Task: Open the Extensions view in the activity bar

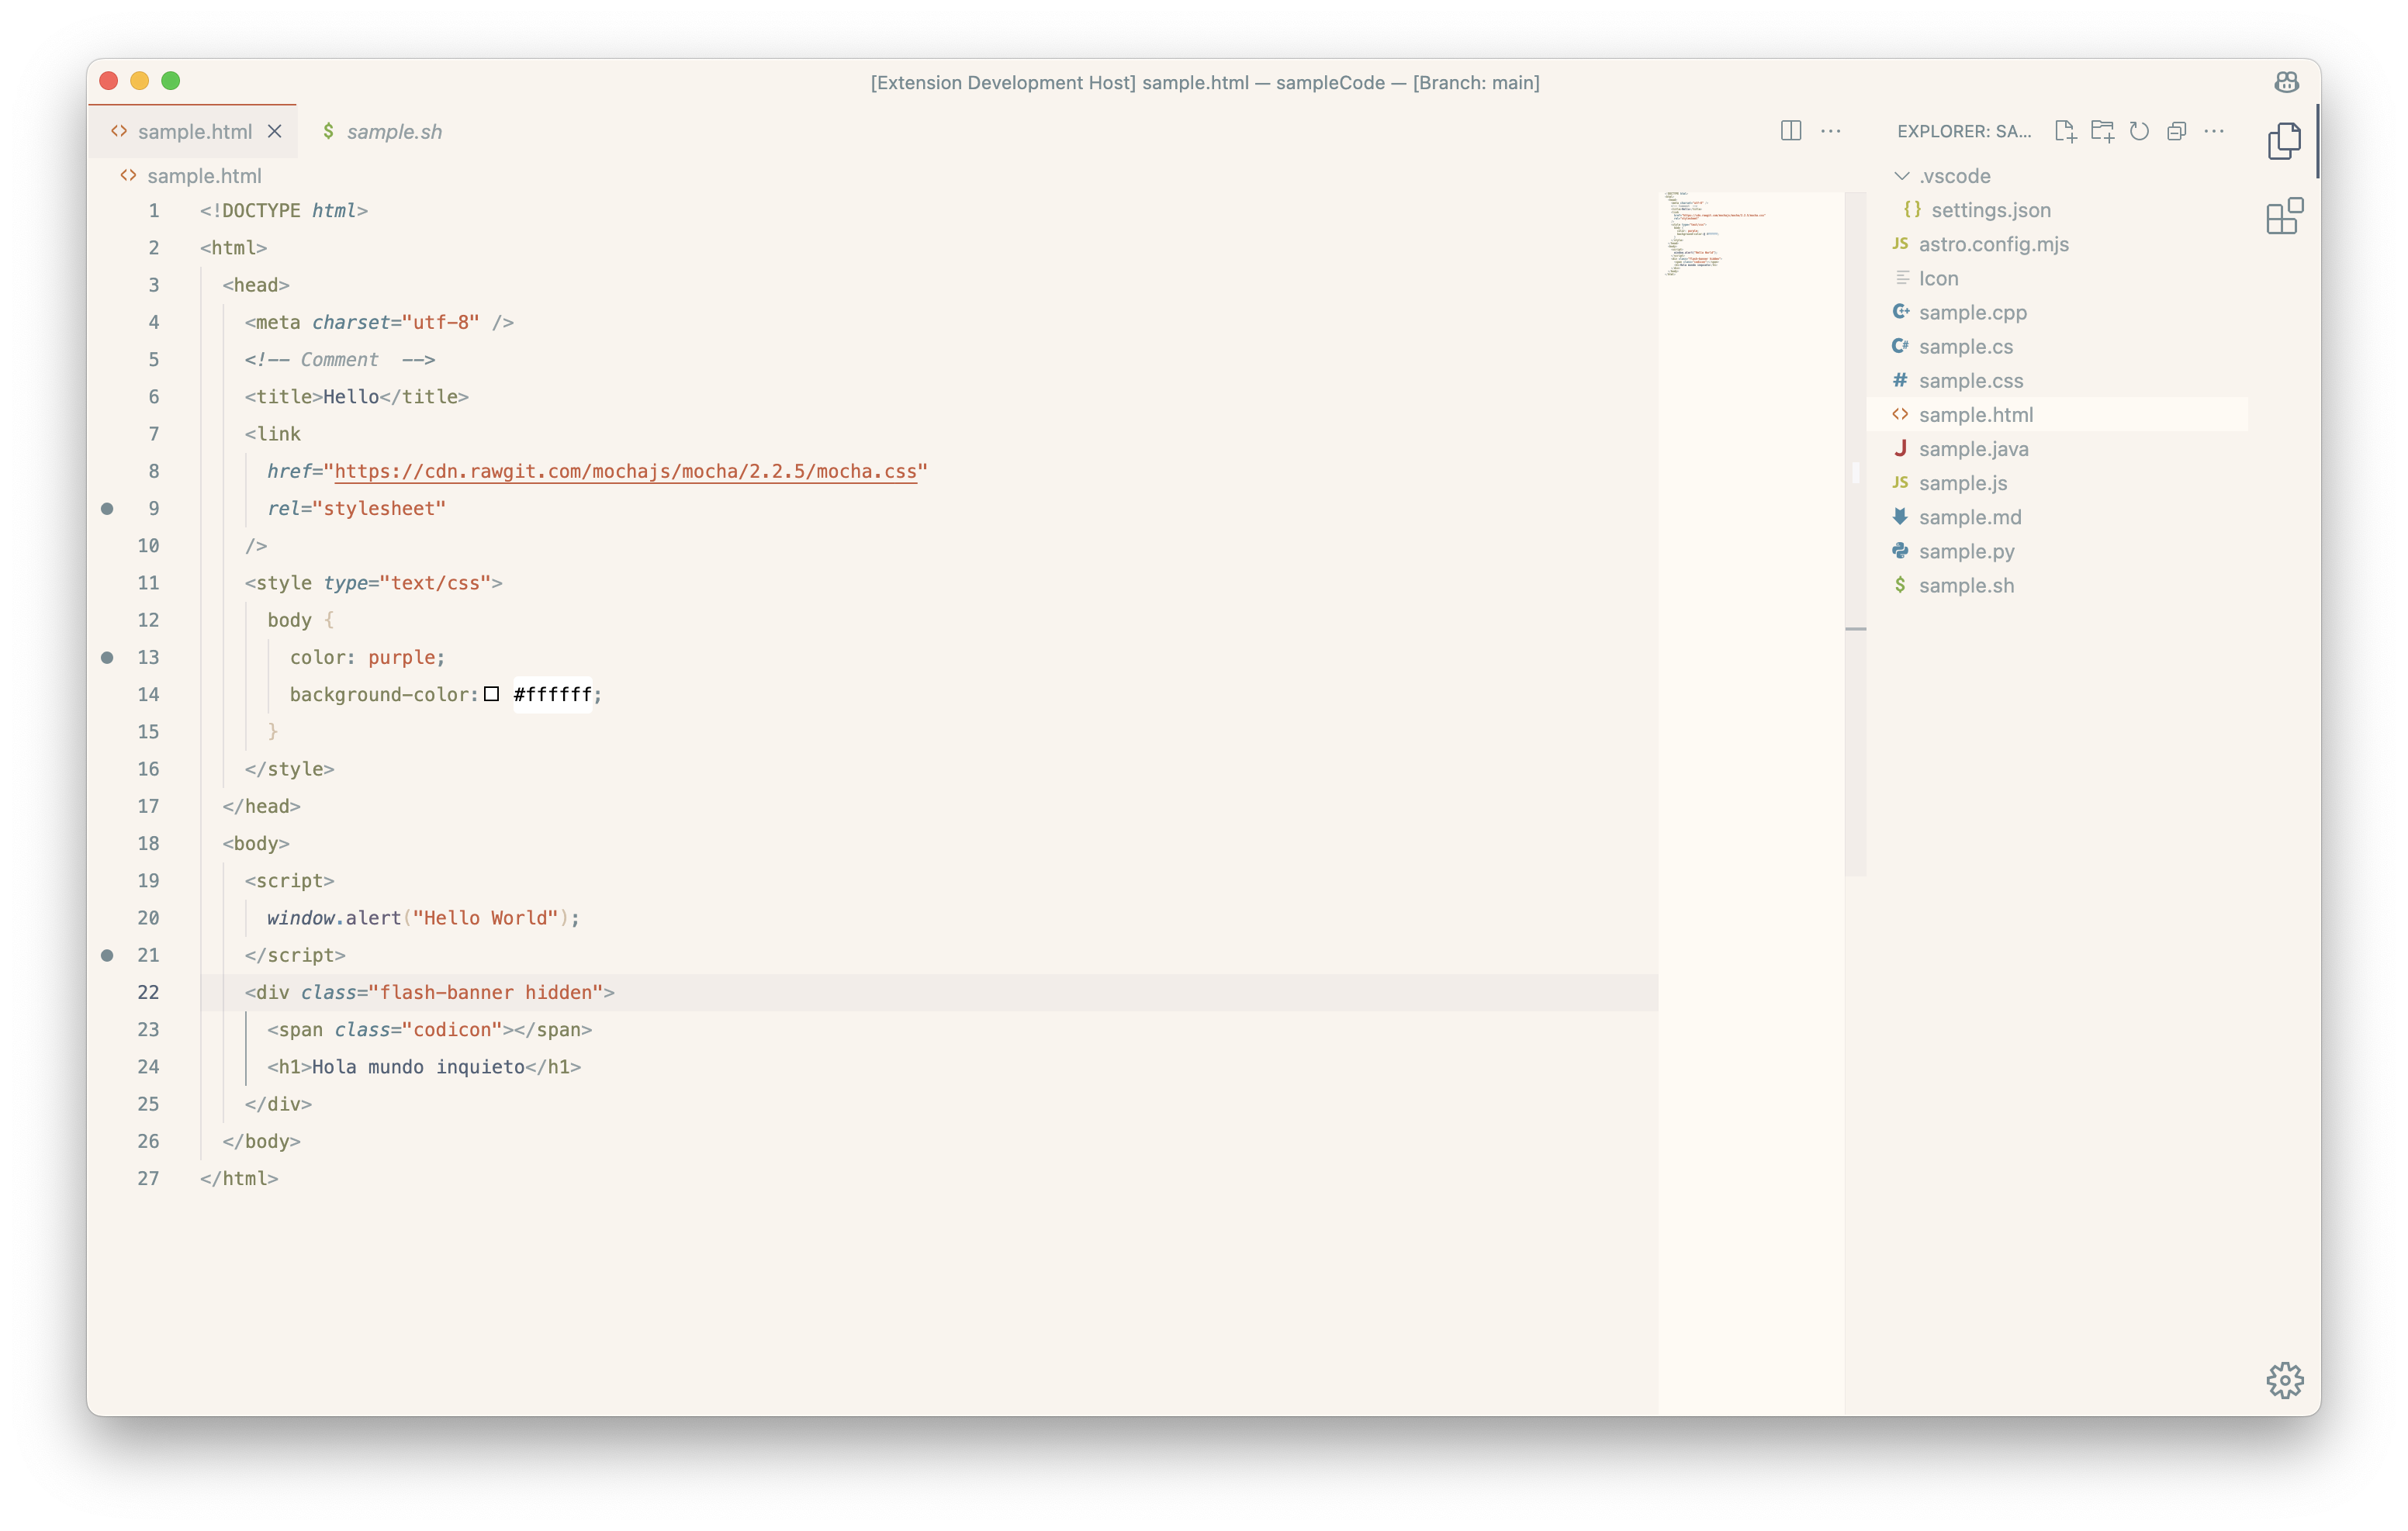Action: (x=2284, y=216)
